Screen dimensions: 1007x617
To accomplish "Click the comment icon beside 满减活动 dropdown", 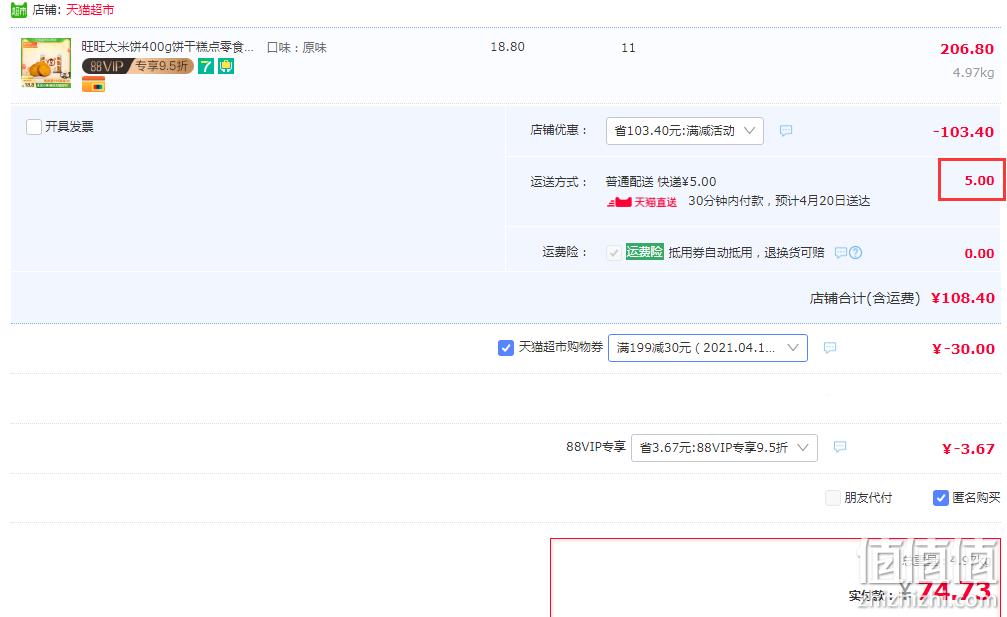I will [785, 131].
